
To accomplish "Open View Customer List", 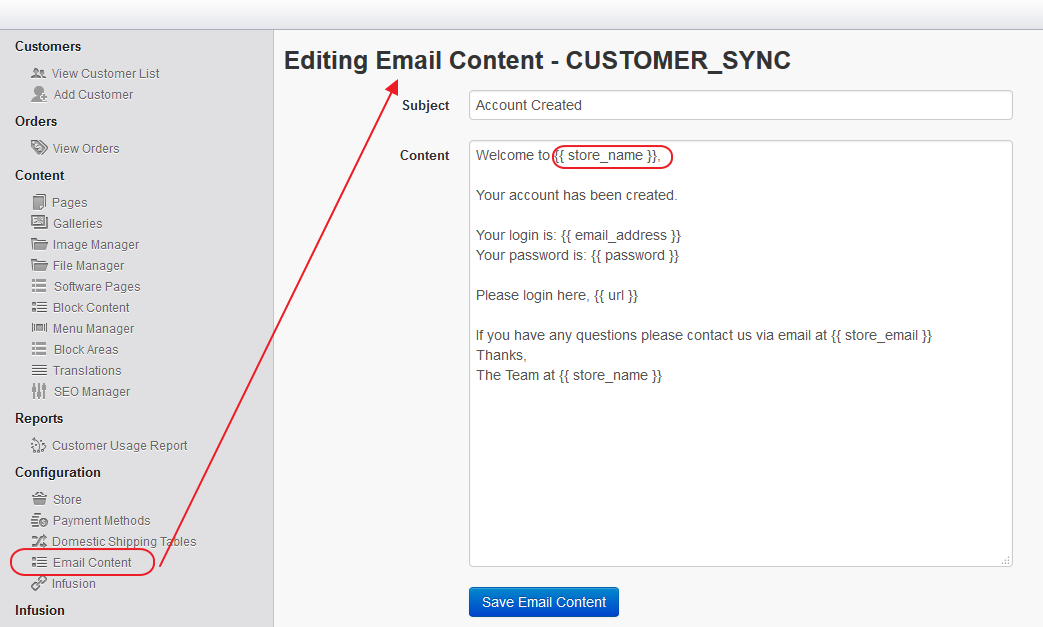I will 106,74.
